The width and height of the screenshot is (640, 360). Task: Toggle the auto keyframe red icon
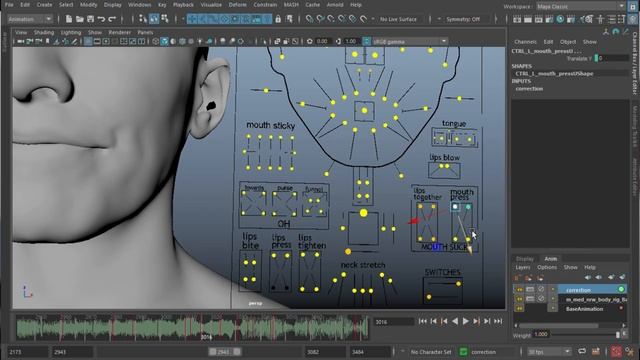616,351
